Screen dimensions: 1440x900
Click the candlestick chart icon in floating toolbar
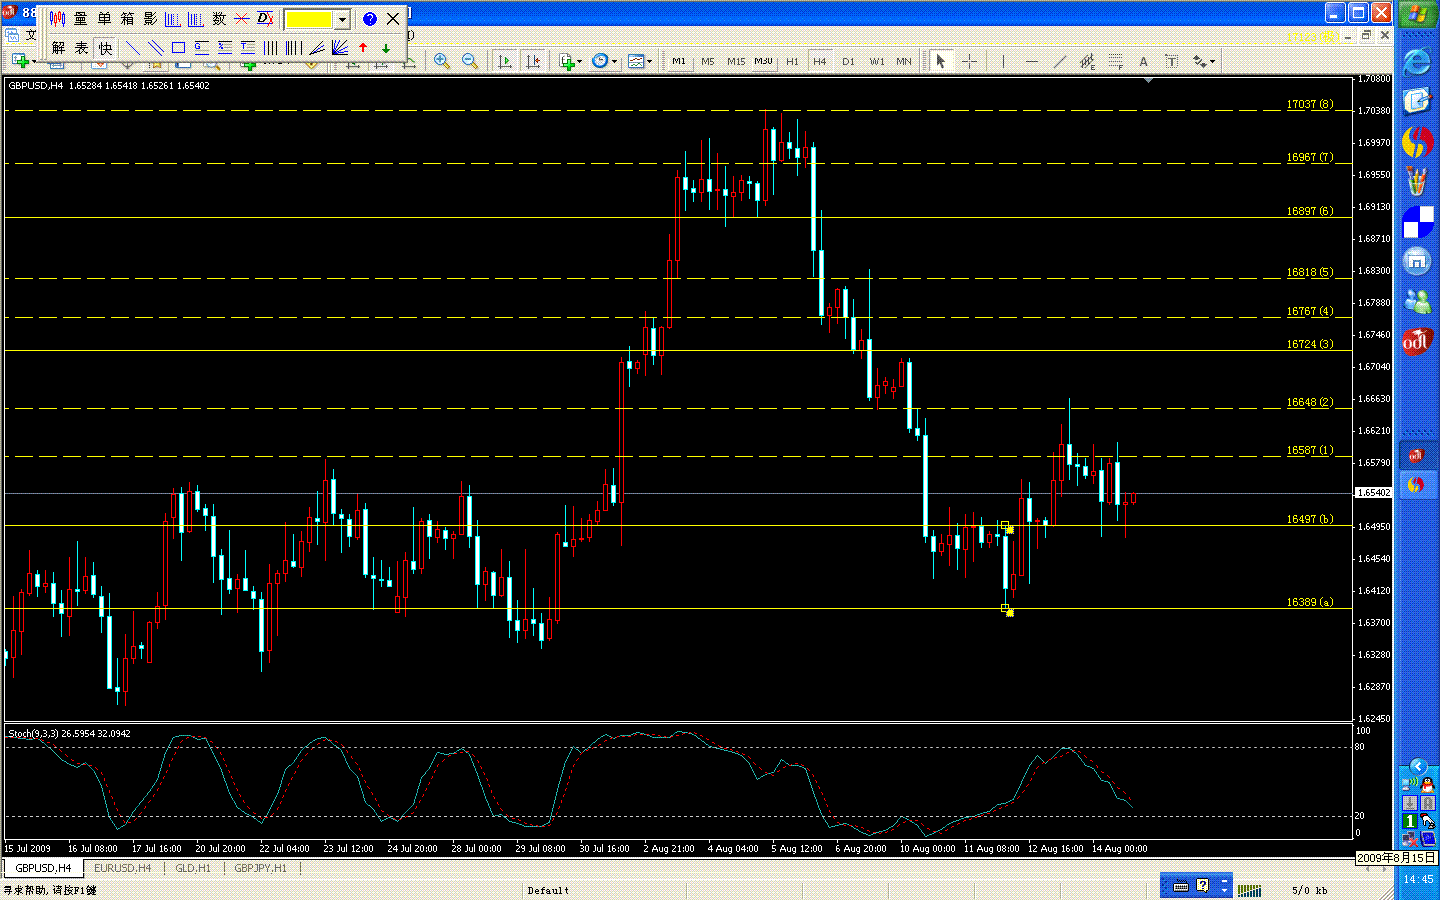[x=57, y=19]
